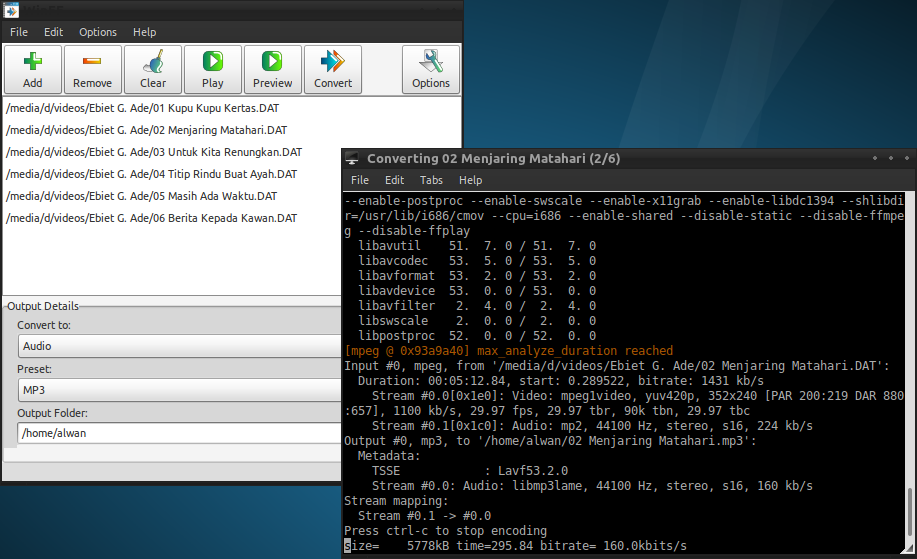Image resolution: width=917 pixels, height=559 pixels.
Task: Select file 06 Berita Kepada Kawan.DAT
Action: [151, 218]
